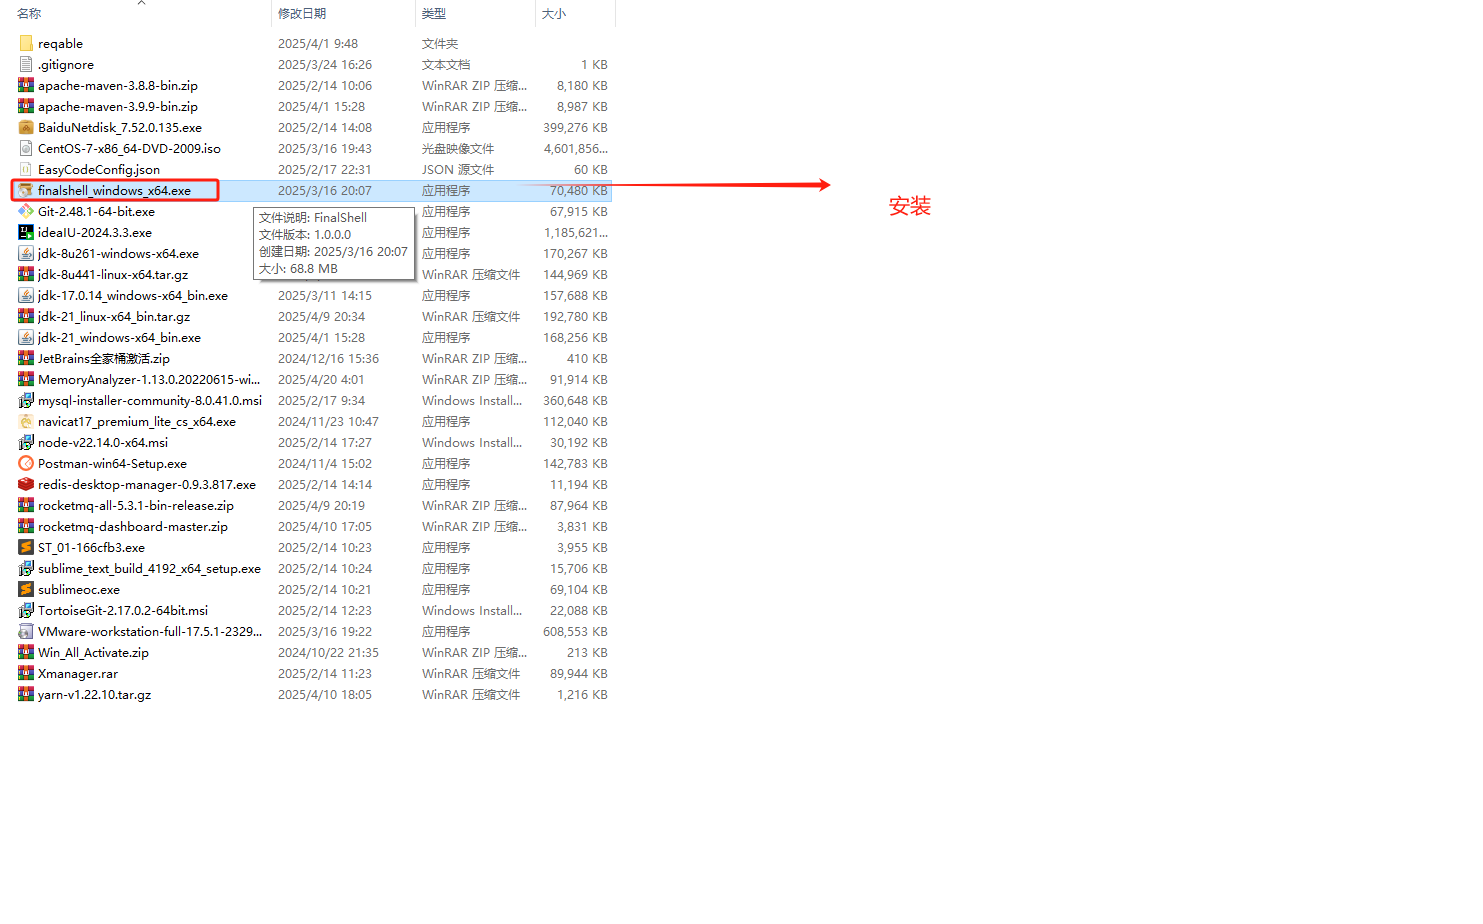Viewport: 1483px width, 924px height.
Task: Click size 360,648 KB of mysql-installer row
Action: click(576, 400)
